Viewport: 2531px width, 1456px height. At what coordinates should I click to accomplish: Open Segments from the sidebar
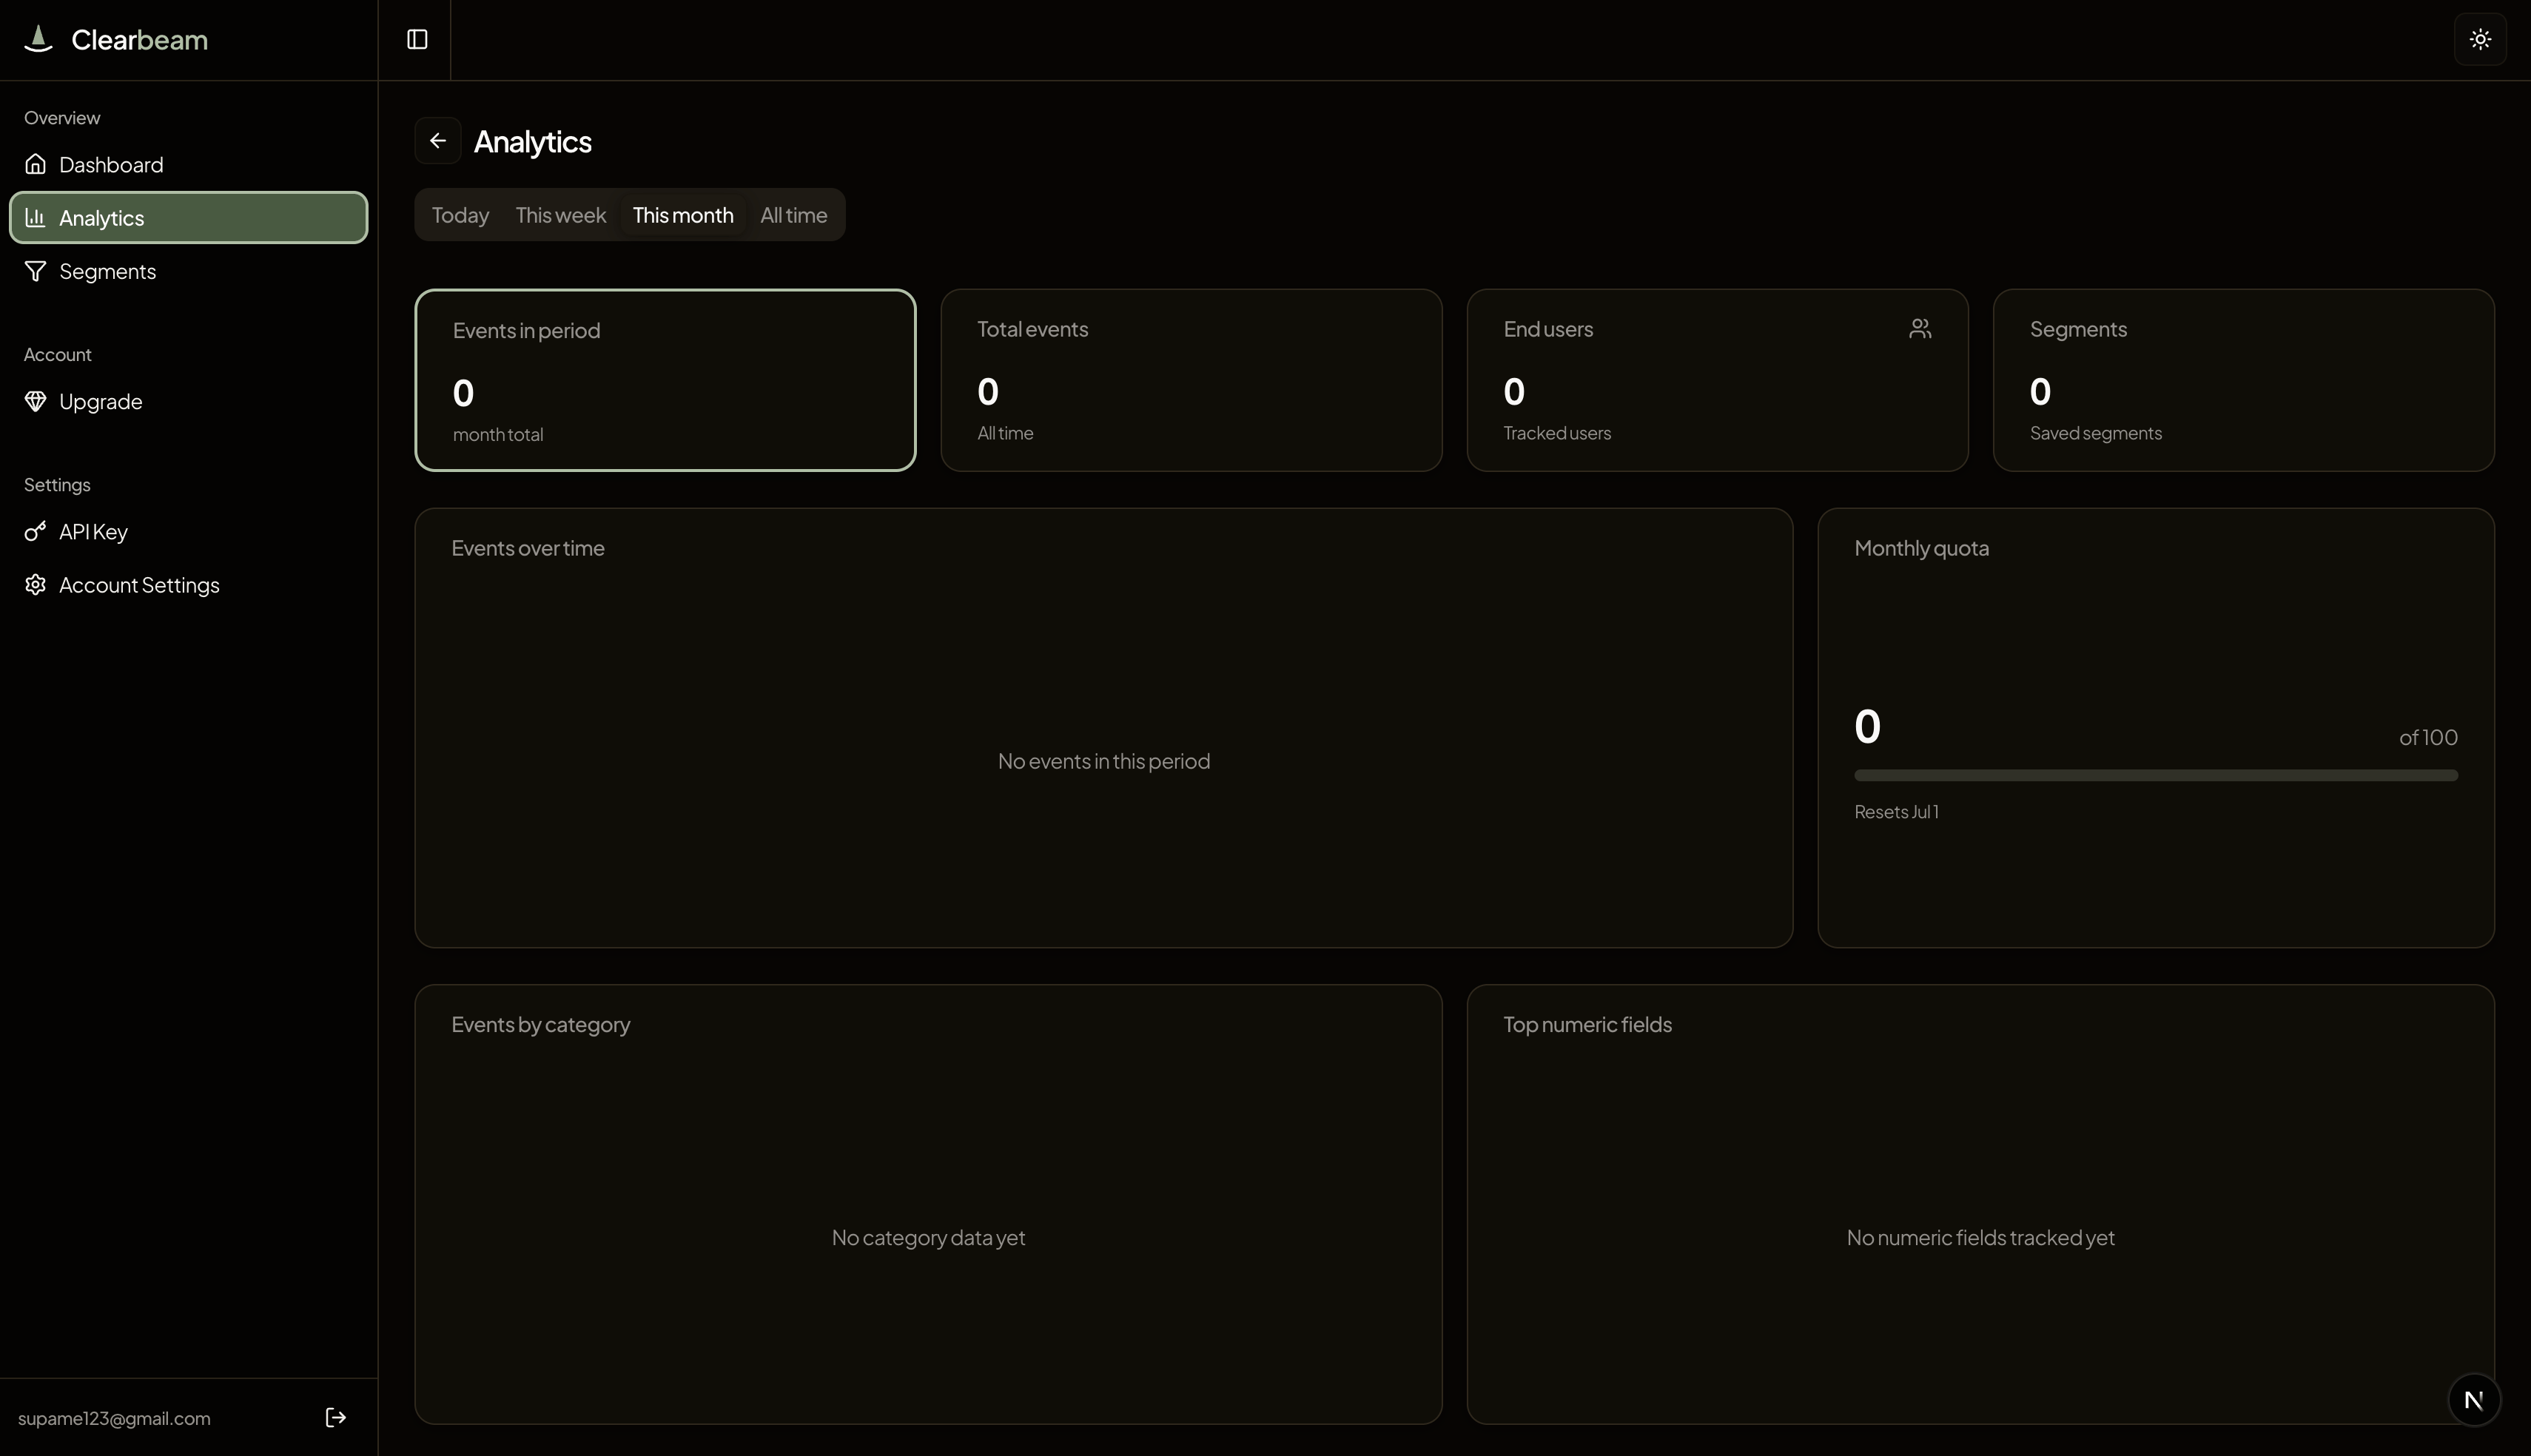tap(189, 271)
